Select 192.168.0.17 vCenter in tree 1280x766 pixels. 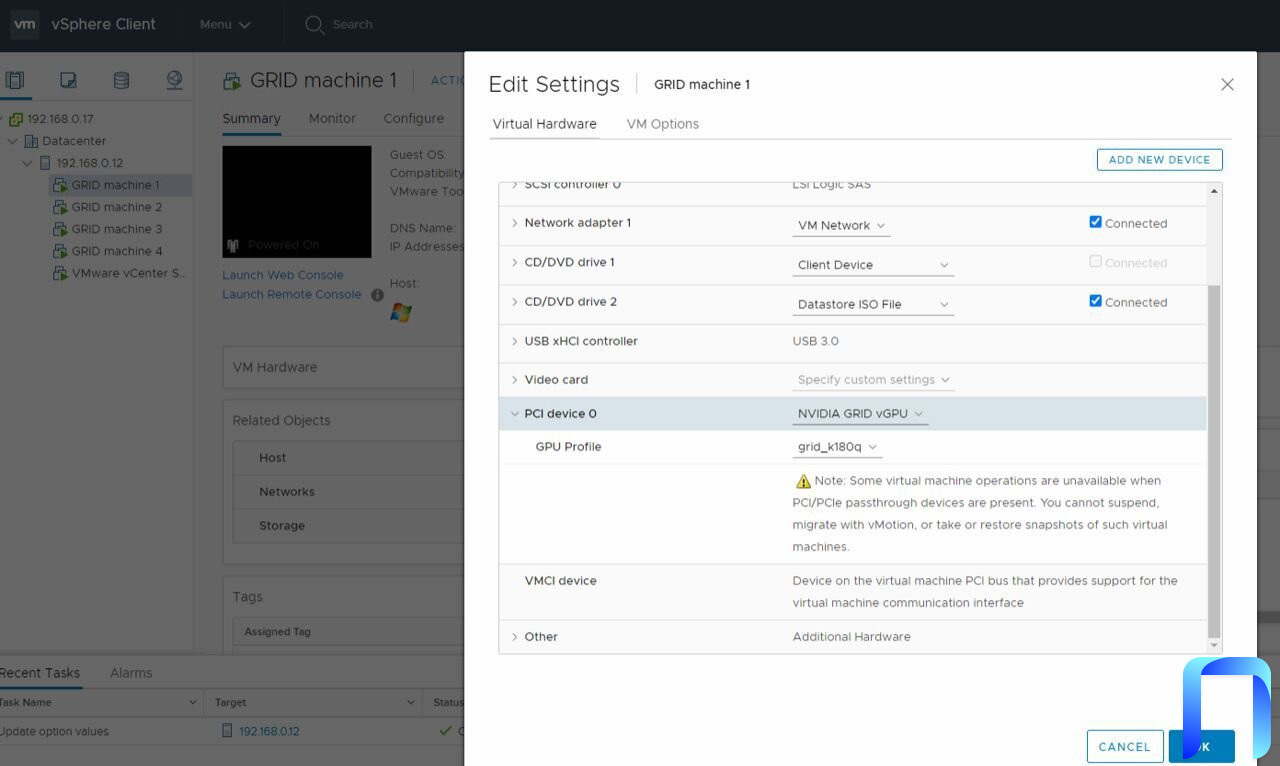(60, 119)
